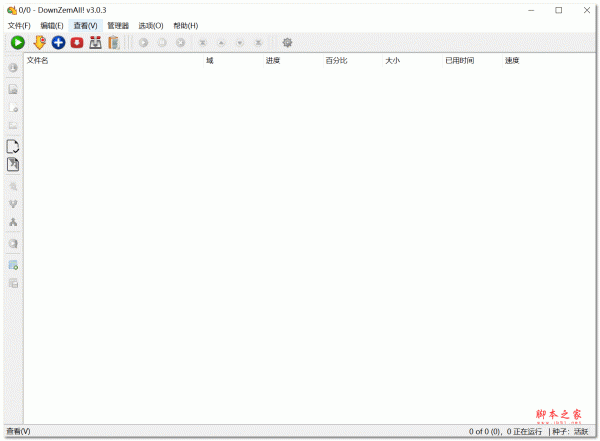The height and width of the screenshot is (441, 600).
Task: Click the blue table-with-green-plus sidebar icon
Action: click(x=13, y=265)
